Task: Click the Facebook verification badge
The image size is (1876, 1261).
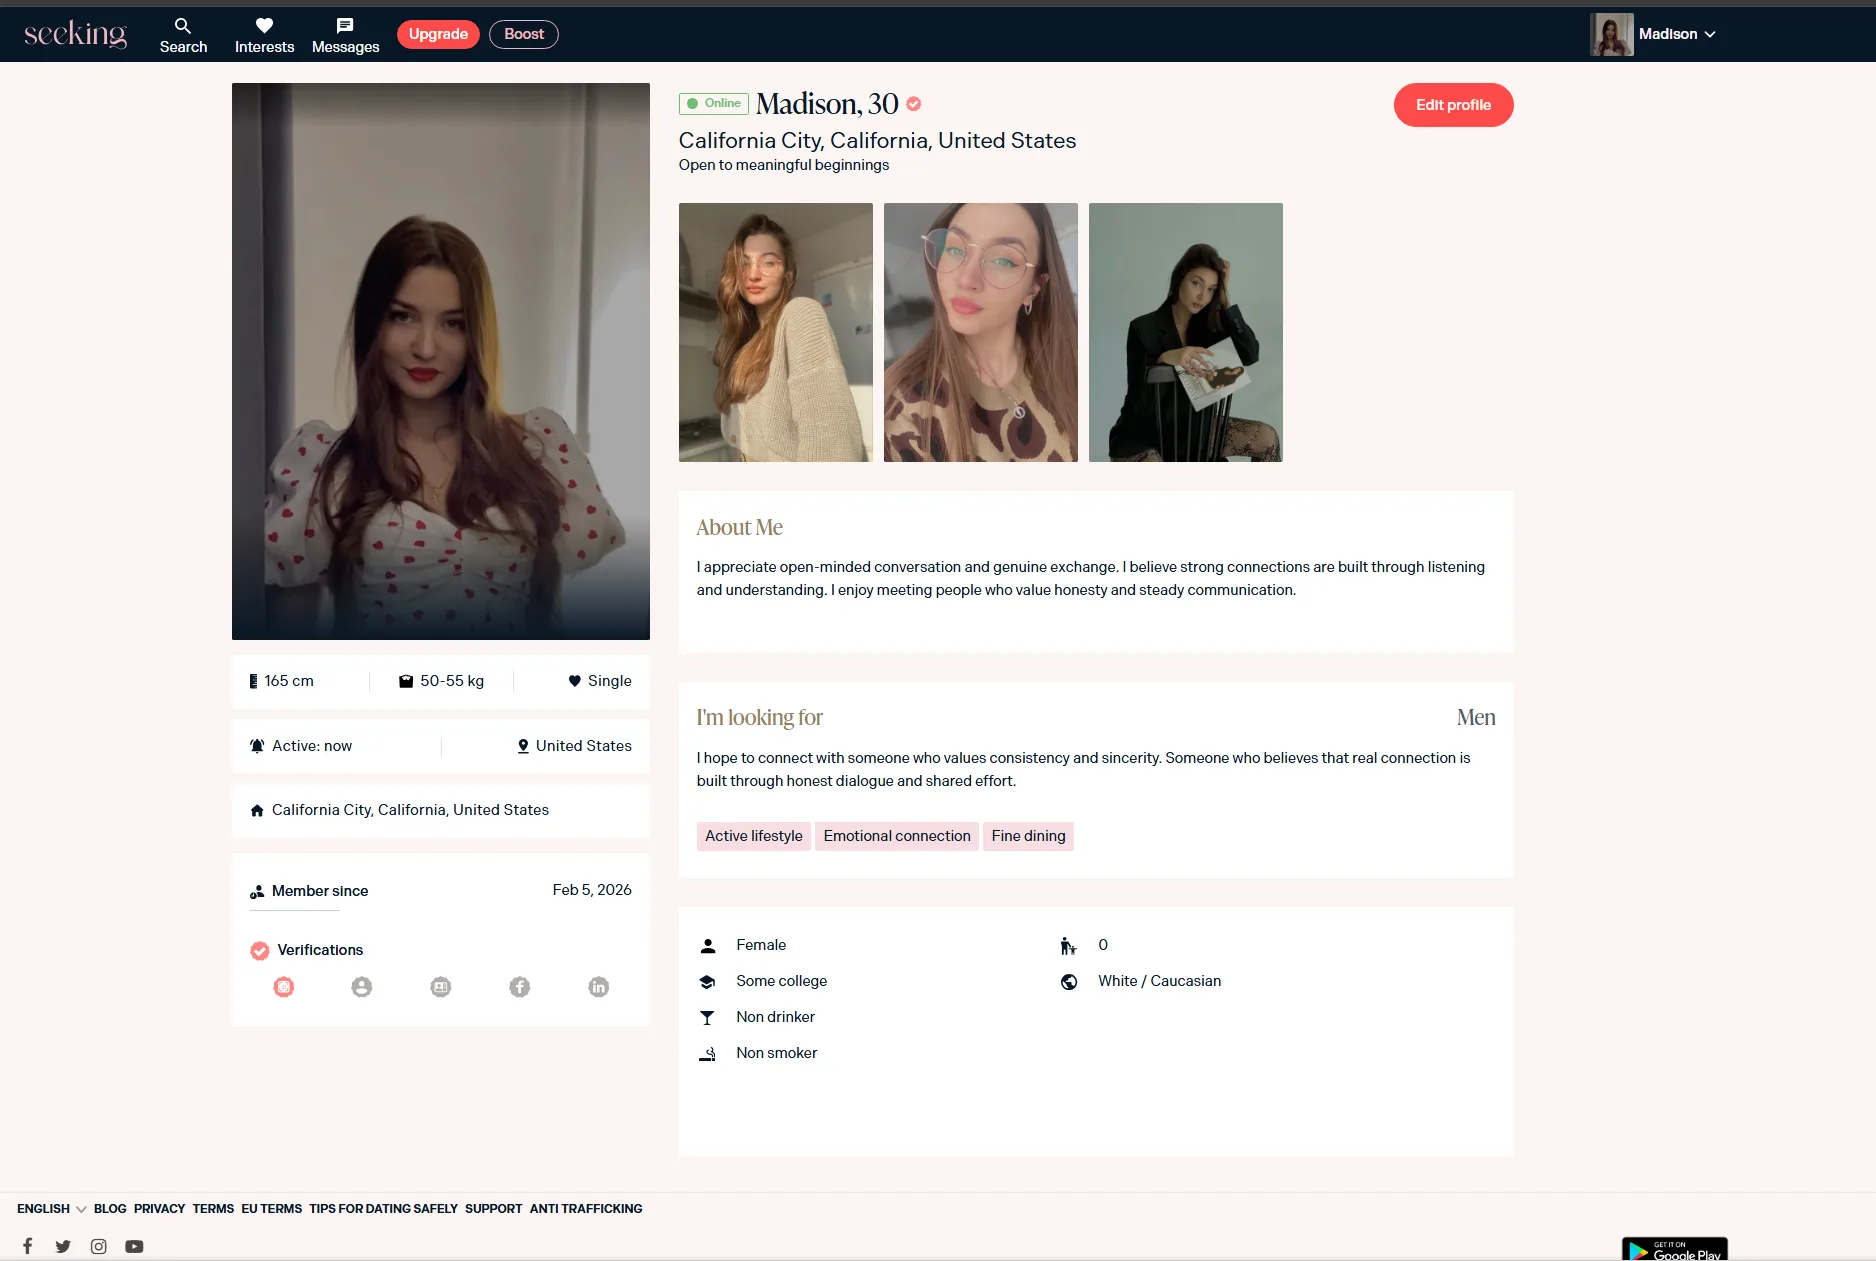Action: coord(520,987)
